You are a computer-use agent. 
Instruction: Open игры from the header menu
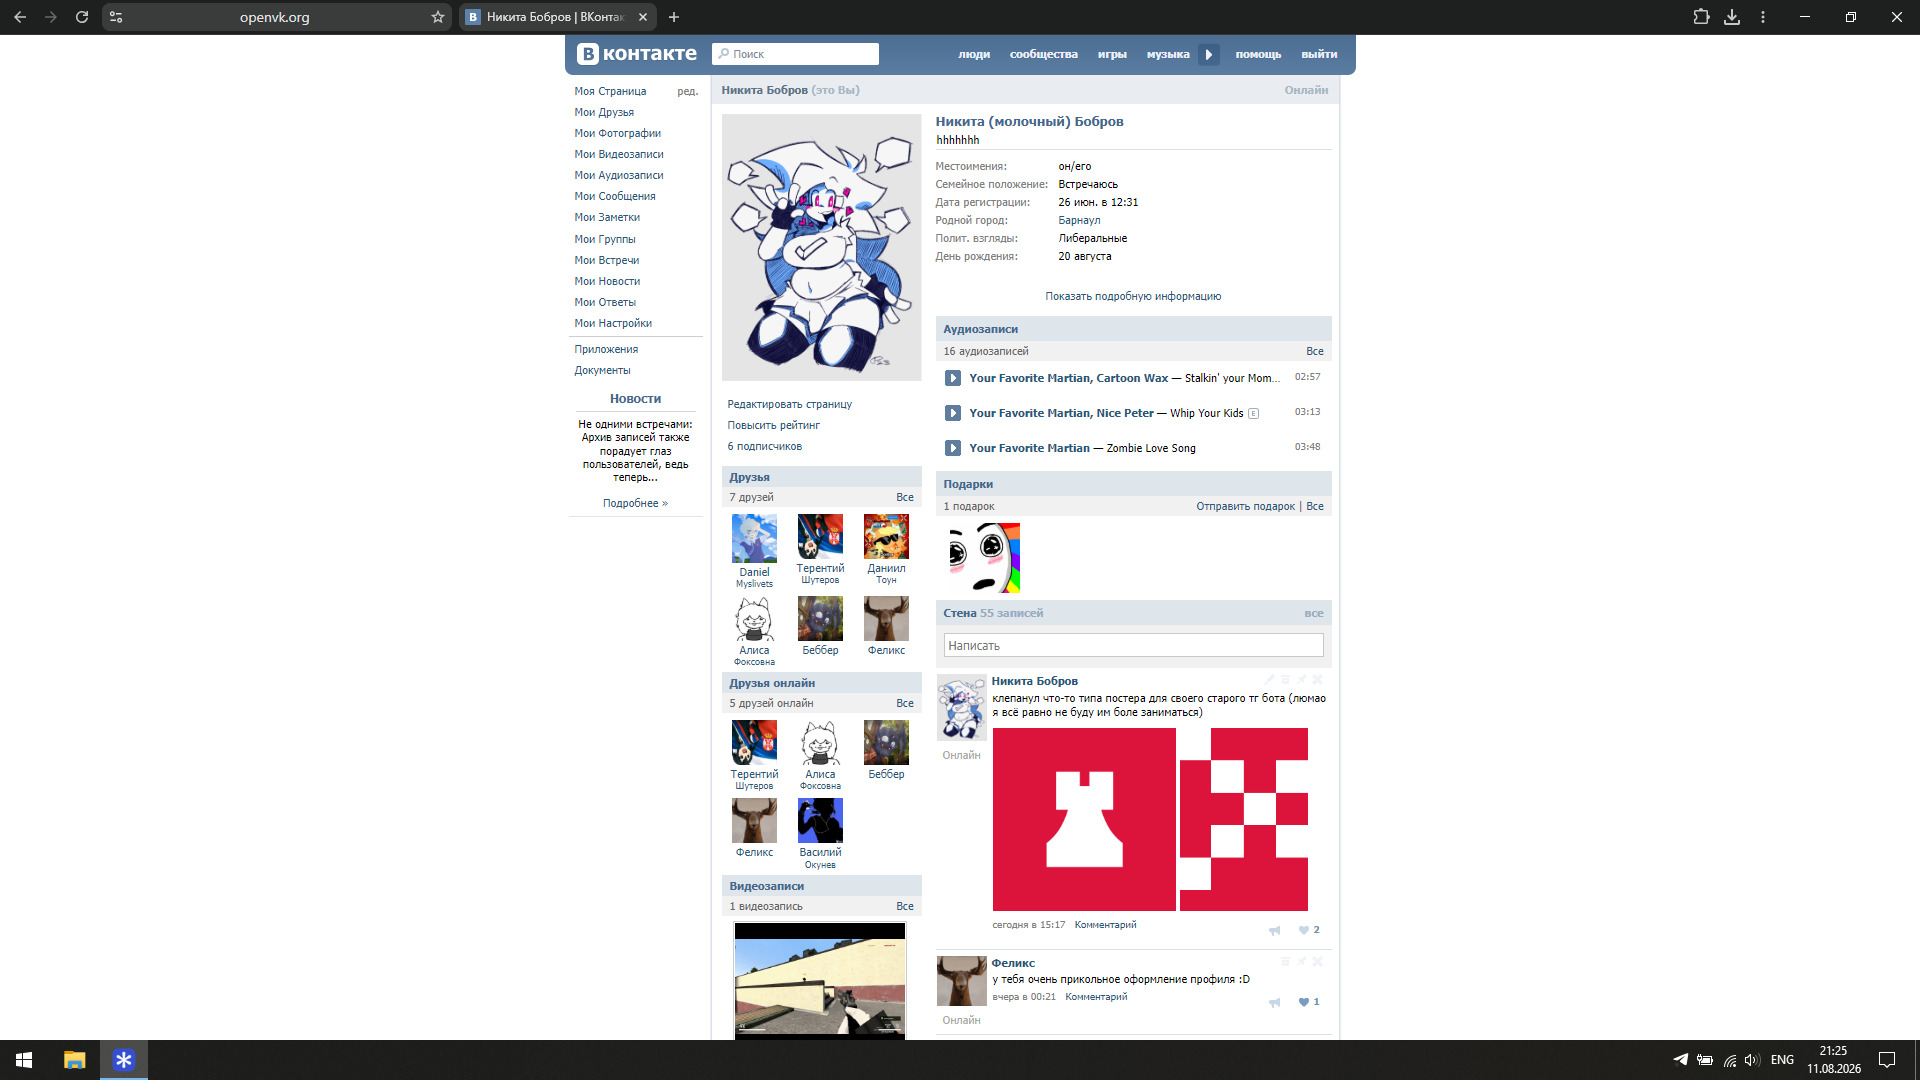(1112, 55)
